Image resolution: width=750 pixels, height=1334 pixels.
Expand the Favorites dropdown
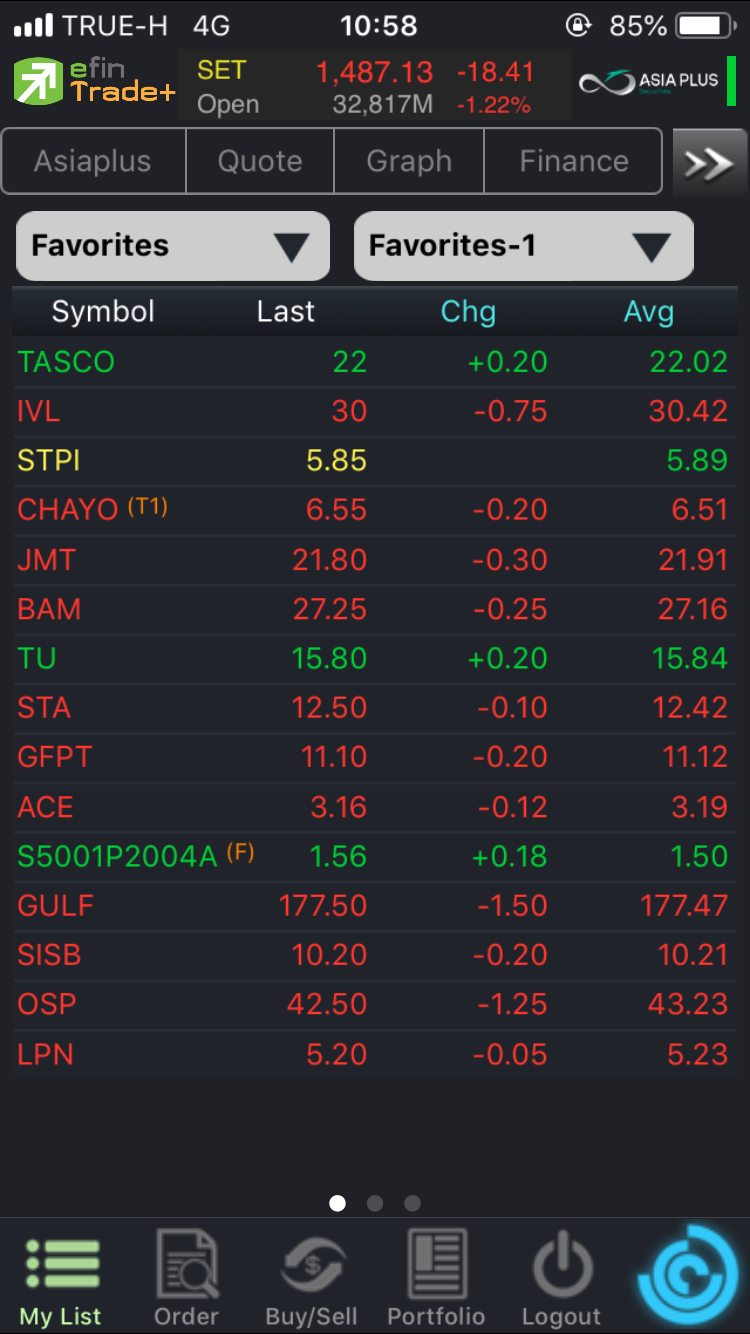173,246
